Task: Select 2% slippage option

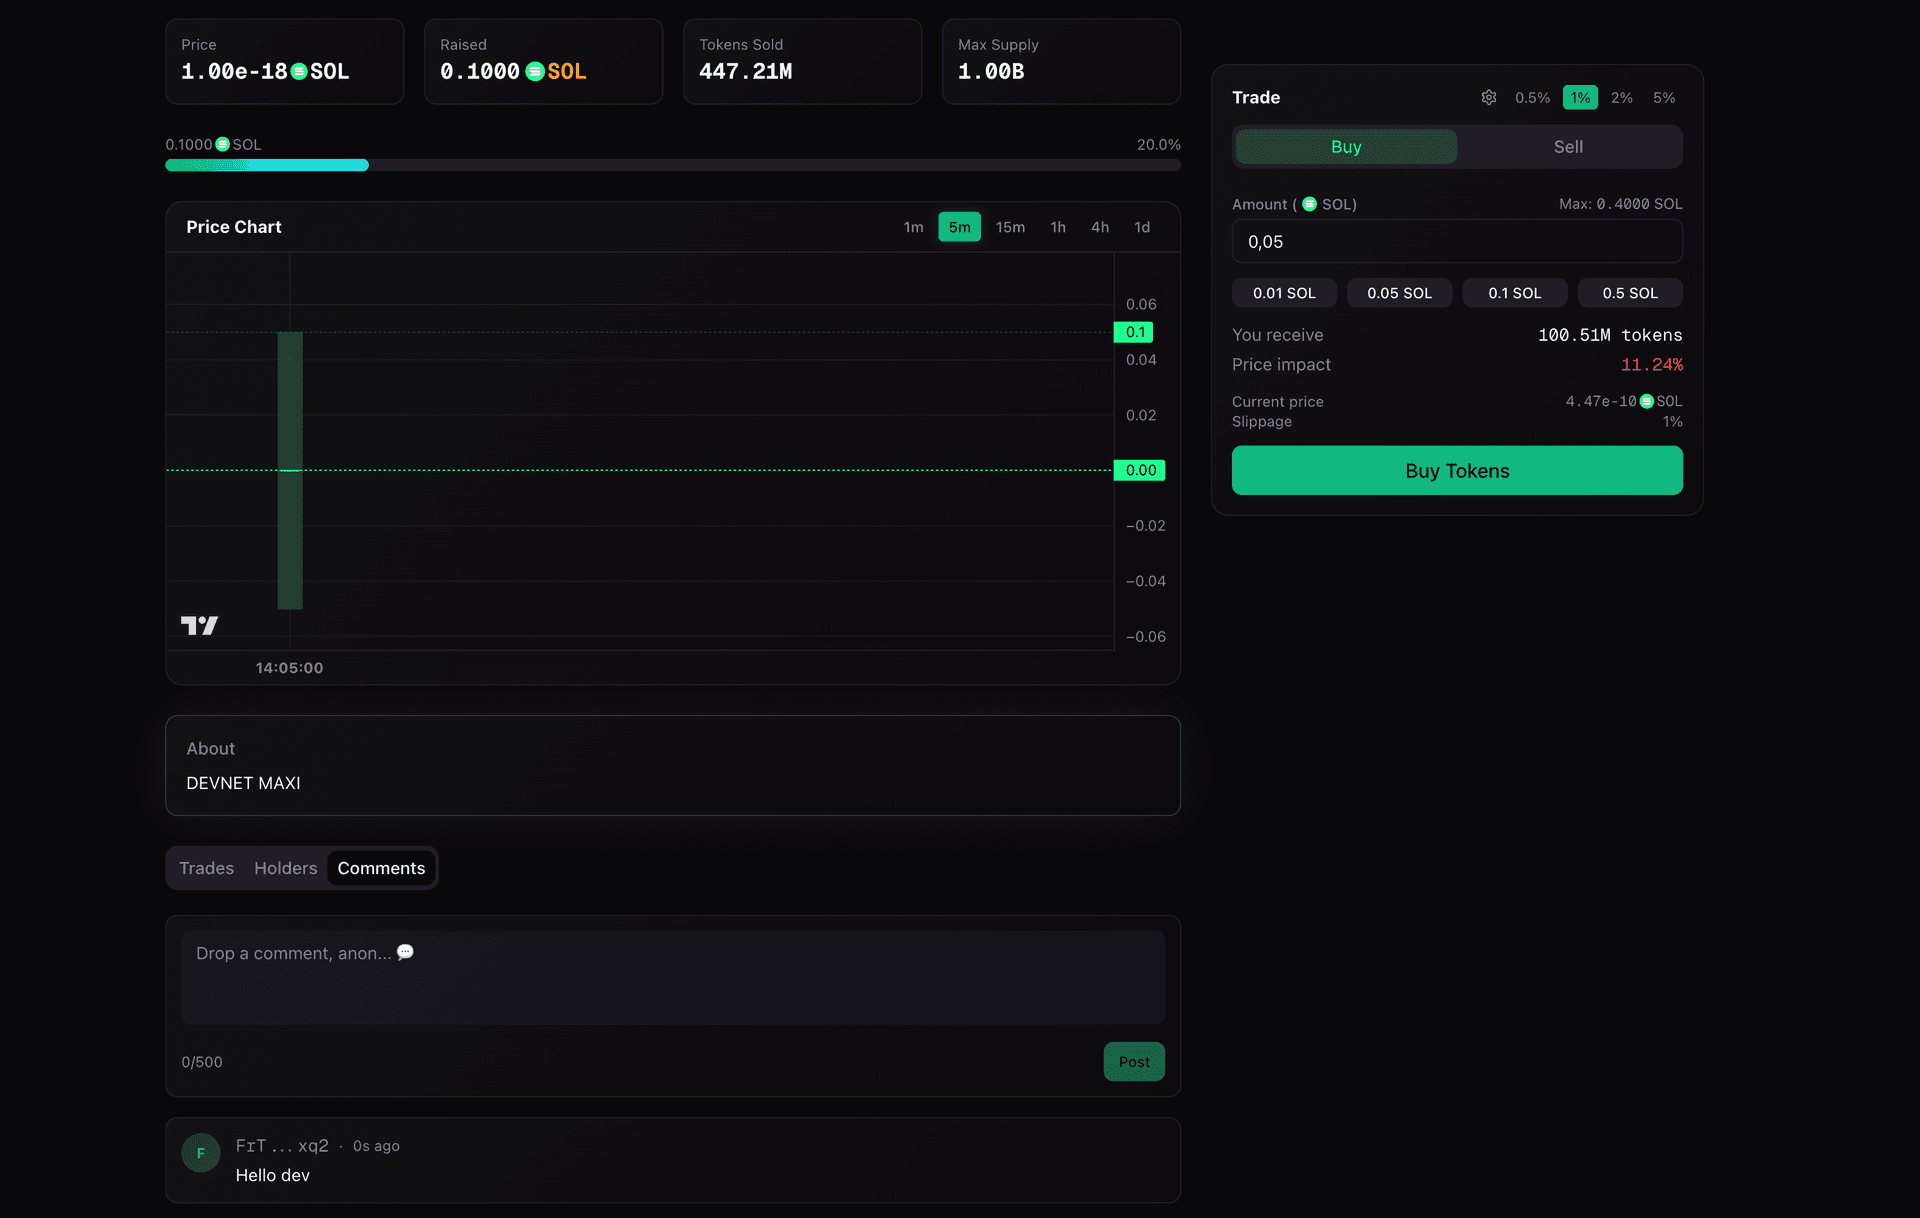Action: 1621,97
